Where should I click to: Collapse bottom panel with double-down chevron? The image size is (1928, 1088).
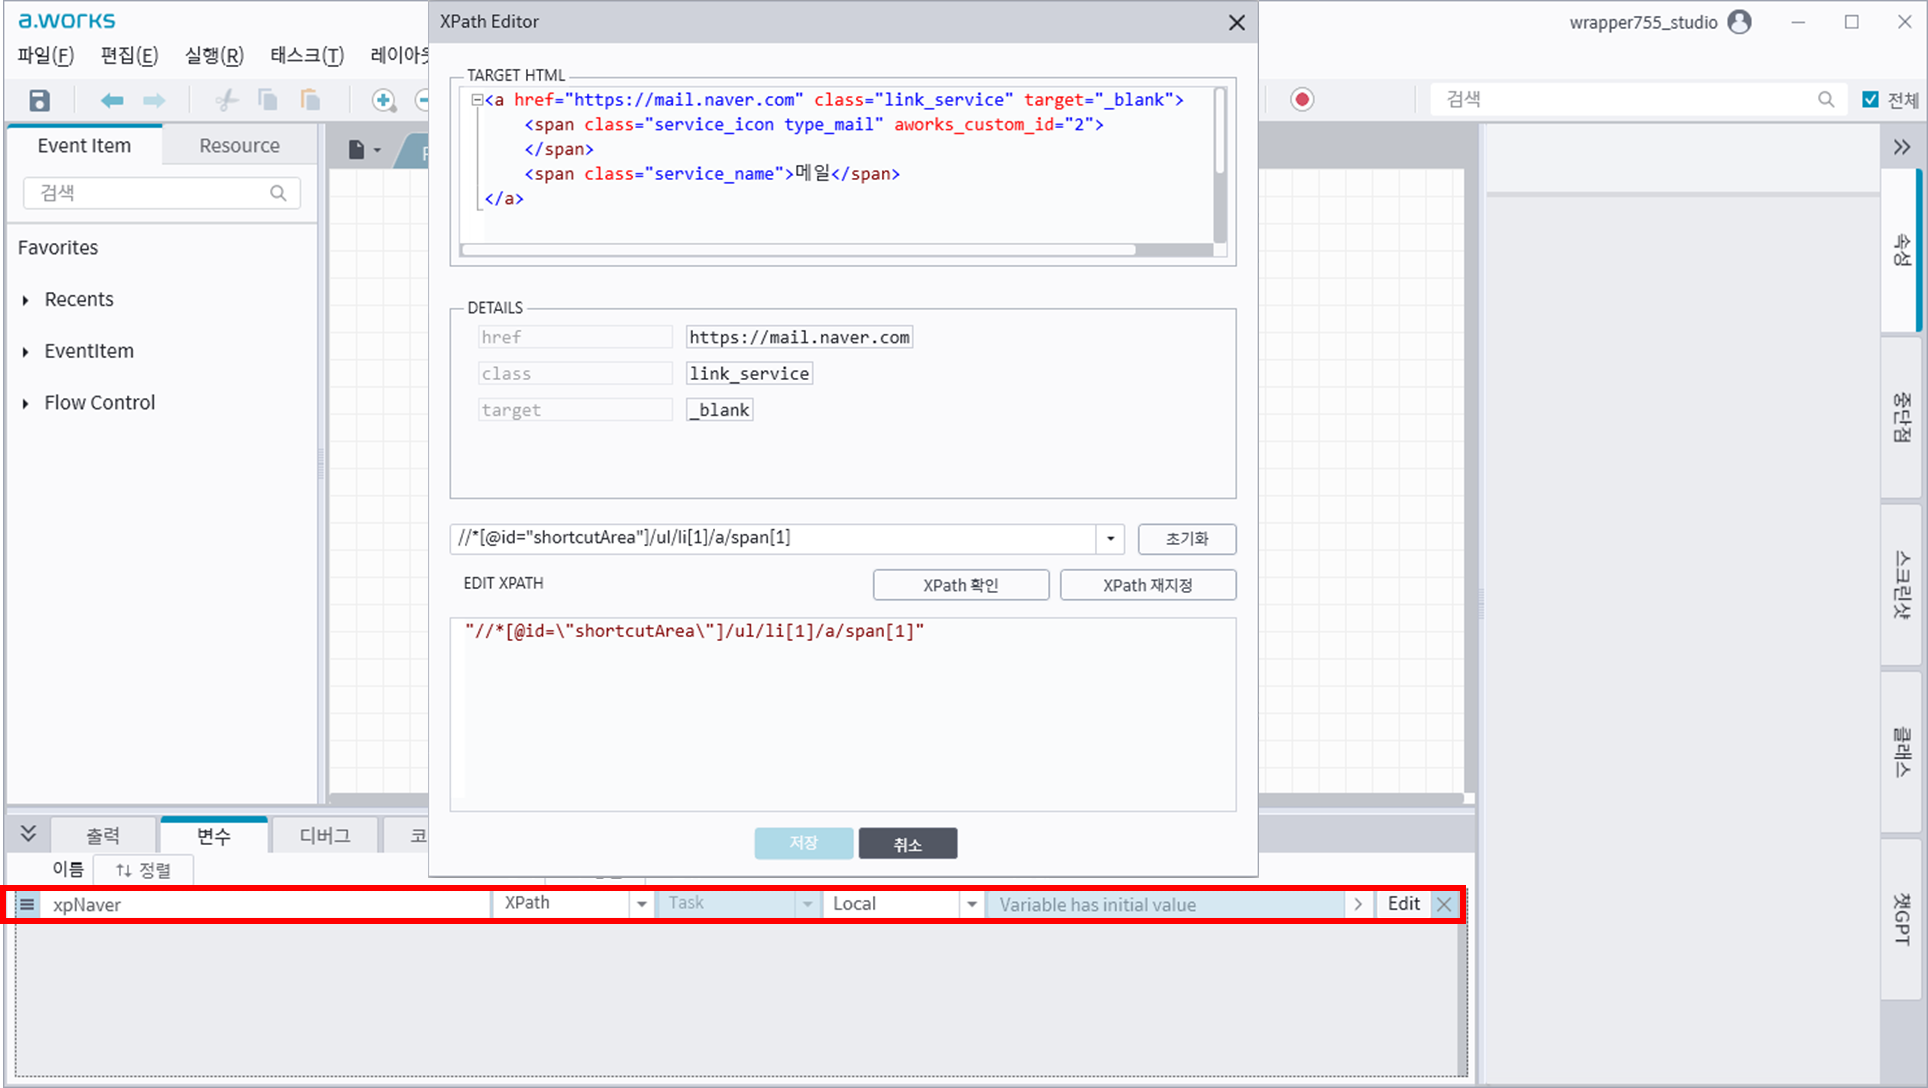click(28, 834)
